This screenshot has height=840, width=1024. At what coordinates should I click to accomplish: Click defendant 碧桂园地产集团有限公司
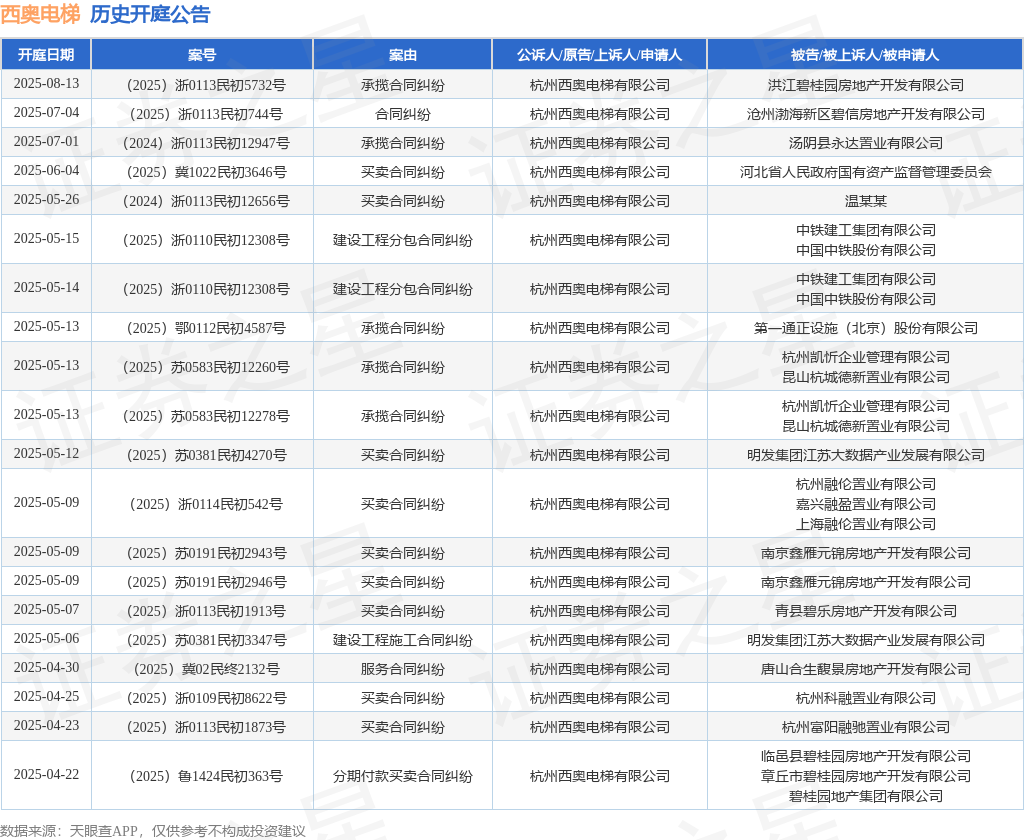(x=866, y=796)
